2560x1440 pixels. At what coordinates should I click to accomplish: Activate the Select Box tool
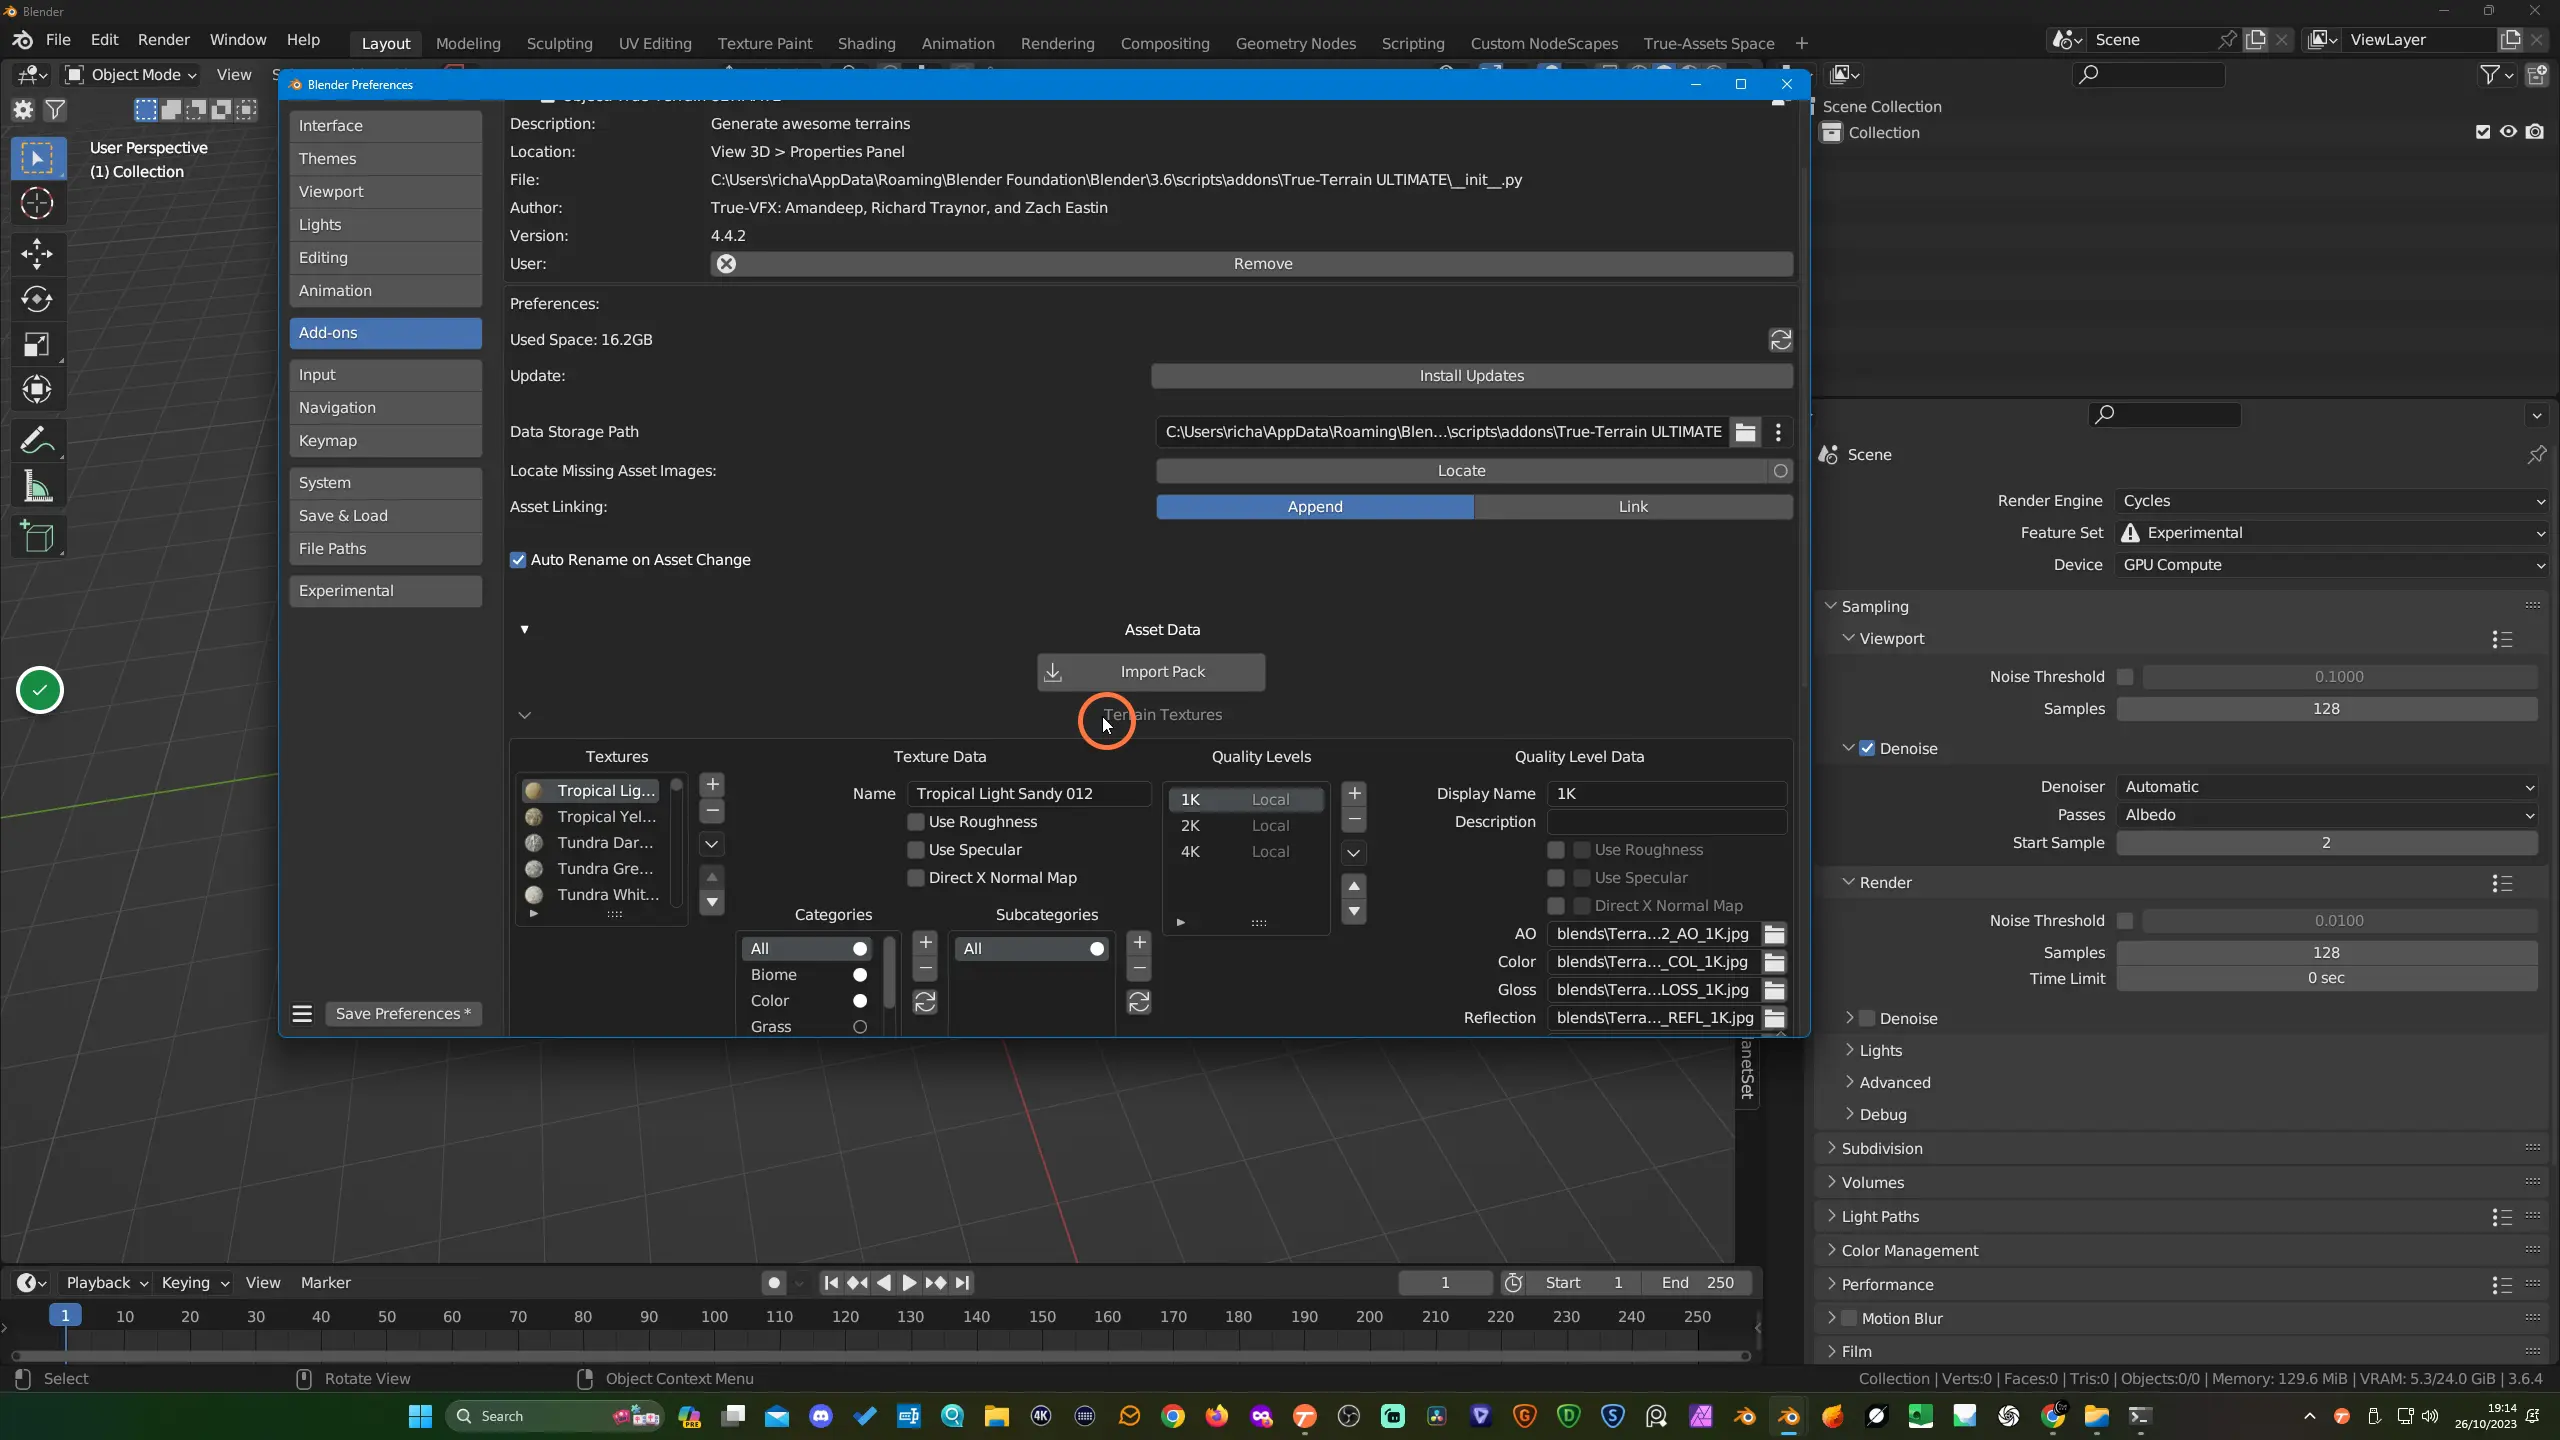(37, 158)
